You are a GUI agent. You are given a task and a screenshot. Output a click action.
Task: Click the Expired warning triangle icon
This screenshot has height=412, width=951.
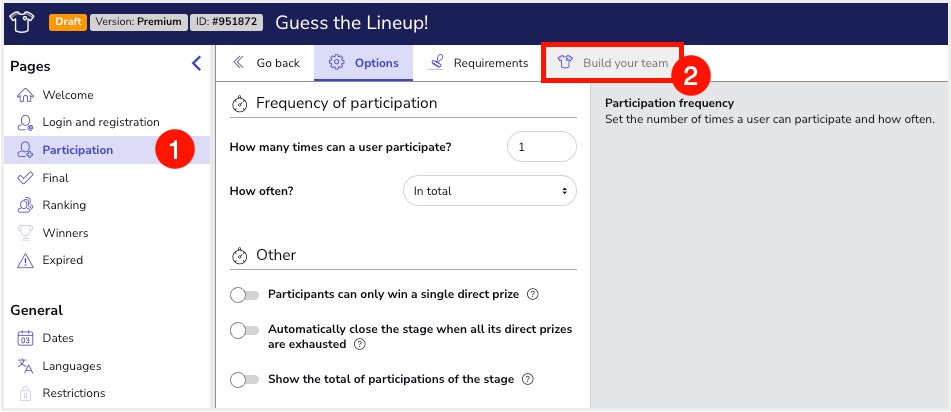(x=25, y=260)
